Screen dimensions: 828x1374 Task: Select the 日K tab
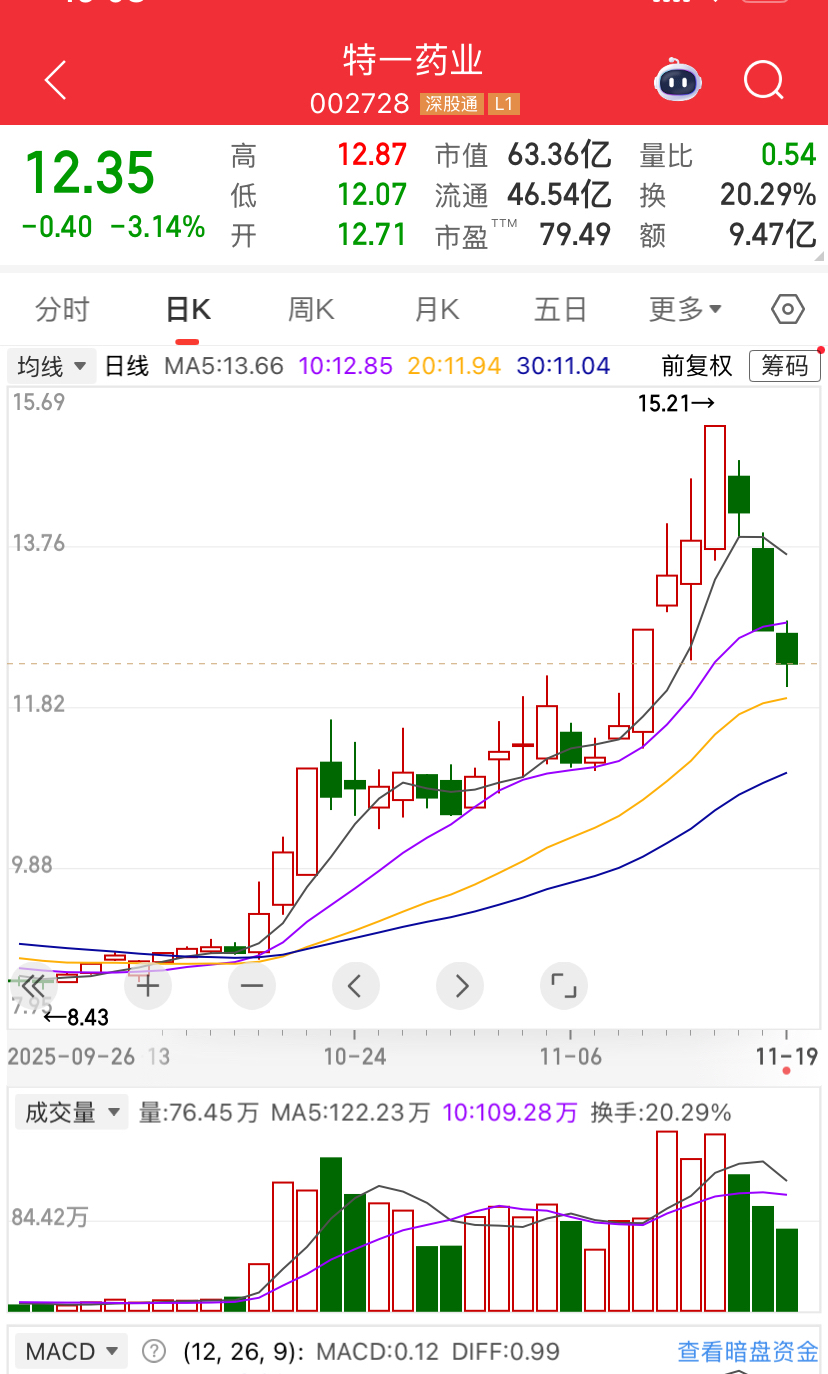(x=188, y=310)
